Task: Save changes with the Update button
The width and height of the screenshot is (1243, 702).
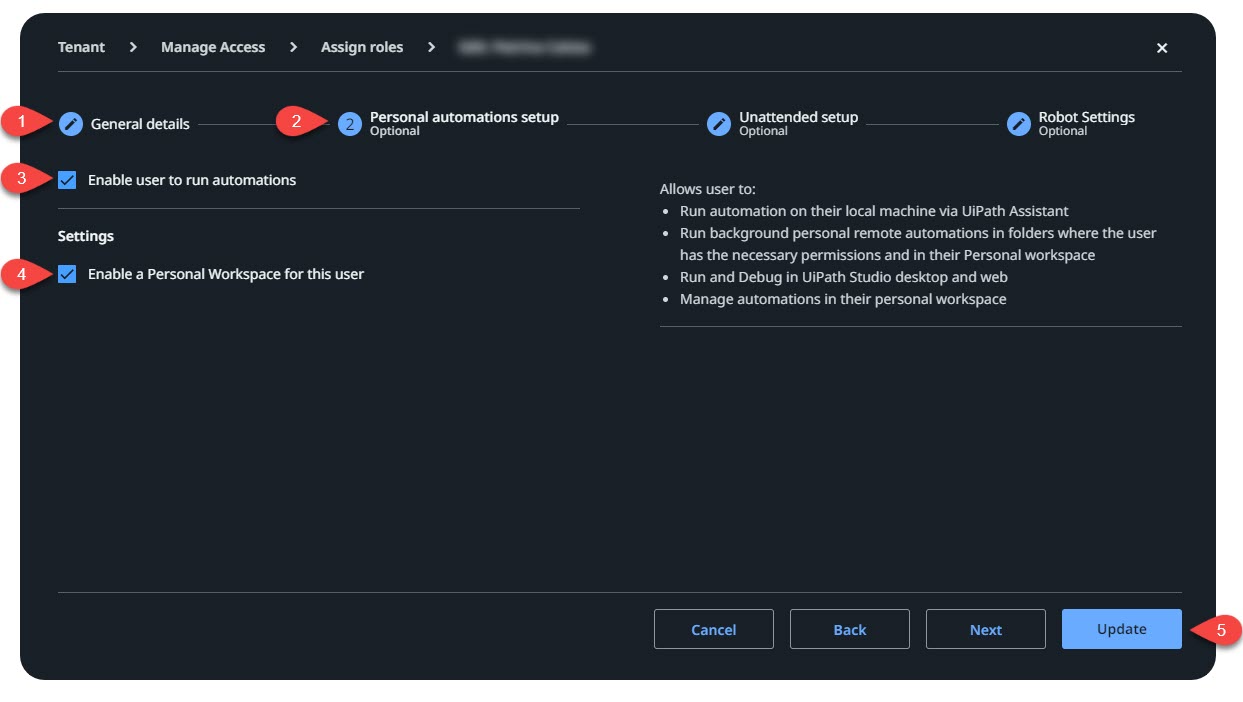Action: coord(1121,629)
